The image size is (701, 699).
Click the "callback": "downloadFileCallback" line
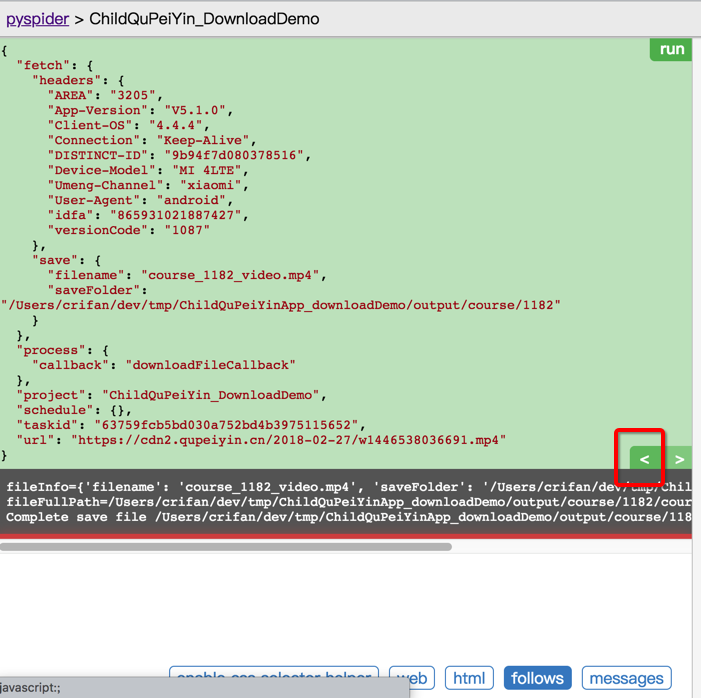(x=164, y=365)
